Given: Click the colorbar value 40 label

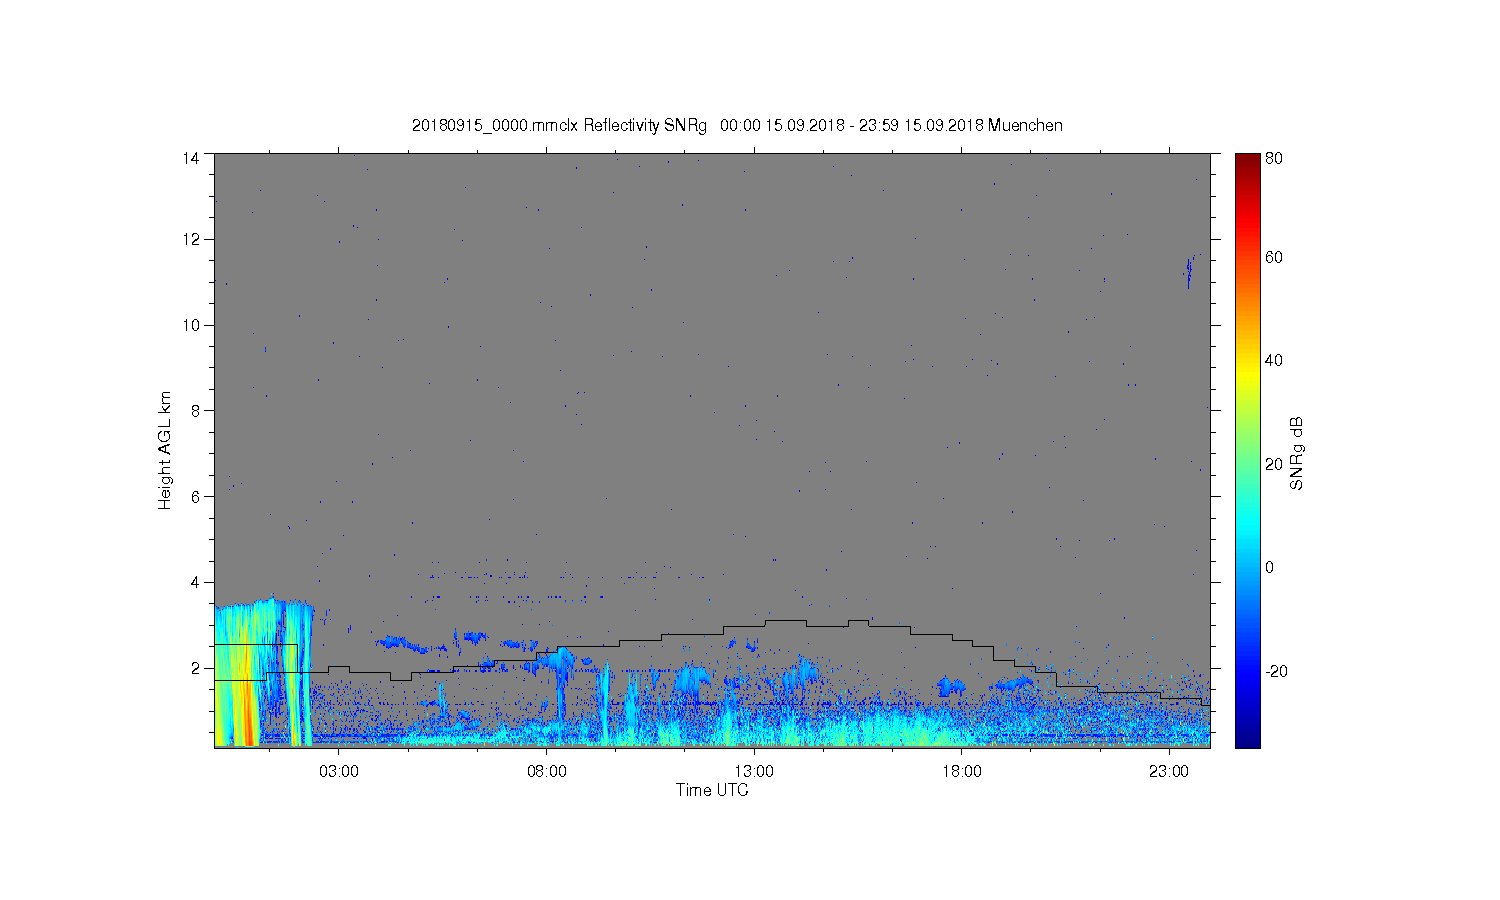Looking at the screenshot, I should [1274, 361].
